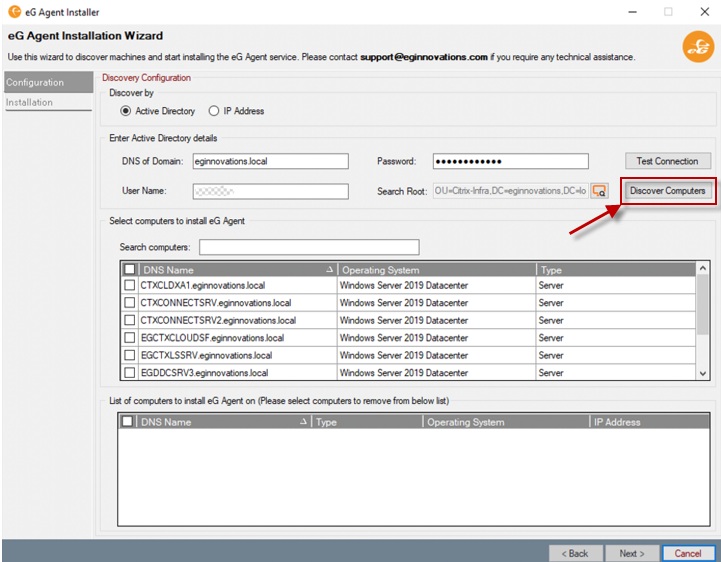Click the eG Agent Installer title icon
This screenshot has height=562, width=721.
(14, 11)
